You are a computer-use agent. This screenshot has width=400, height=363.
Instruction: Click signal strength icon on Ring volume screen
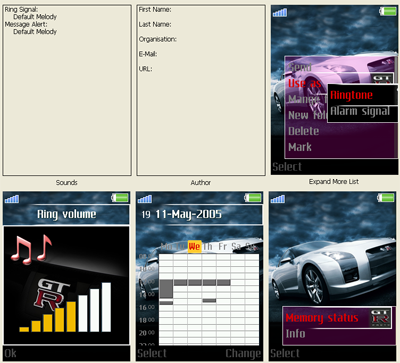pos(12,199)
